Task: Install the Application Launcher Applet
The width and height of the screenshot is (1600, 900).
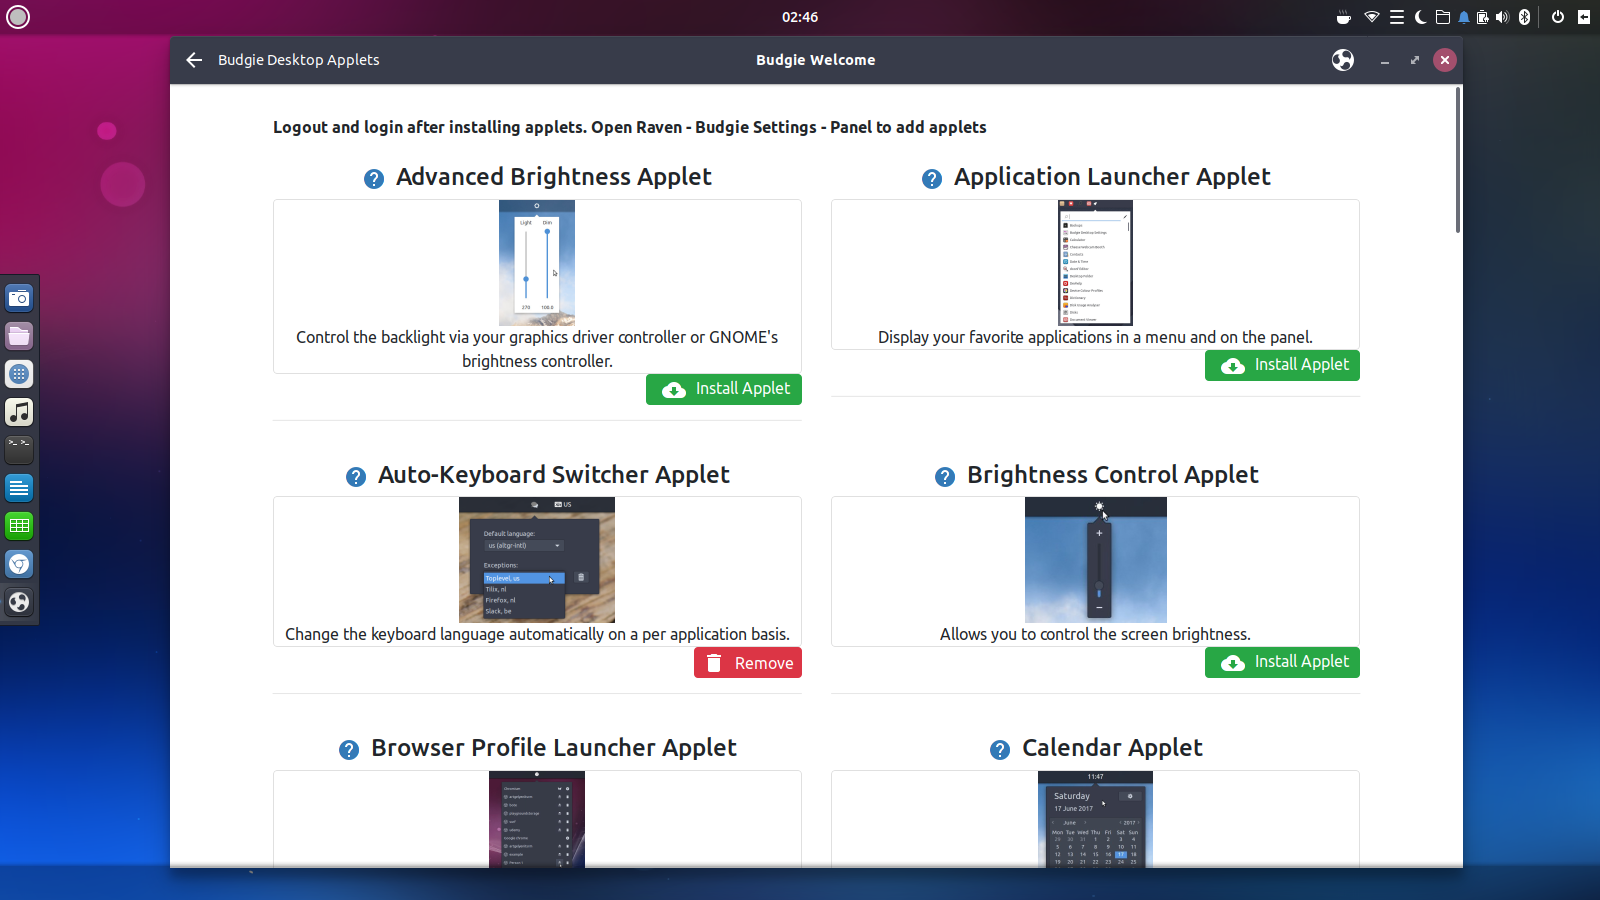Action: (x=1282, y=365)
